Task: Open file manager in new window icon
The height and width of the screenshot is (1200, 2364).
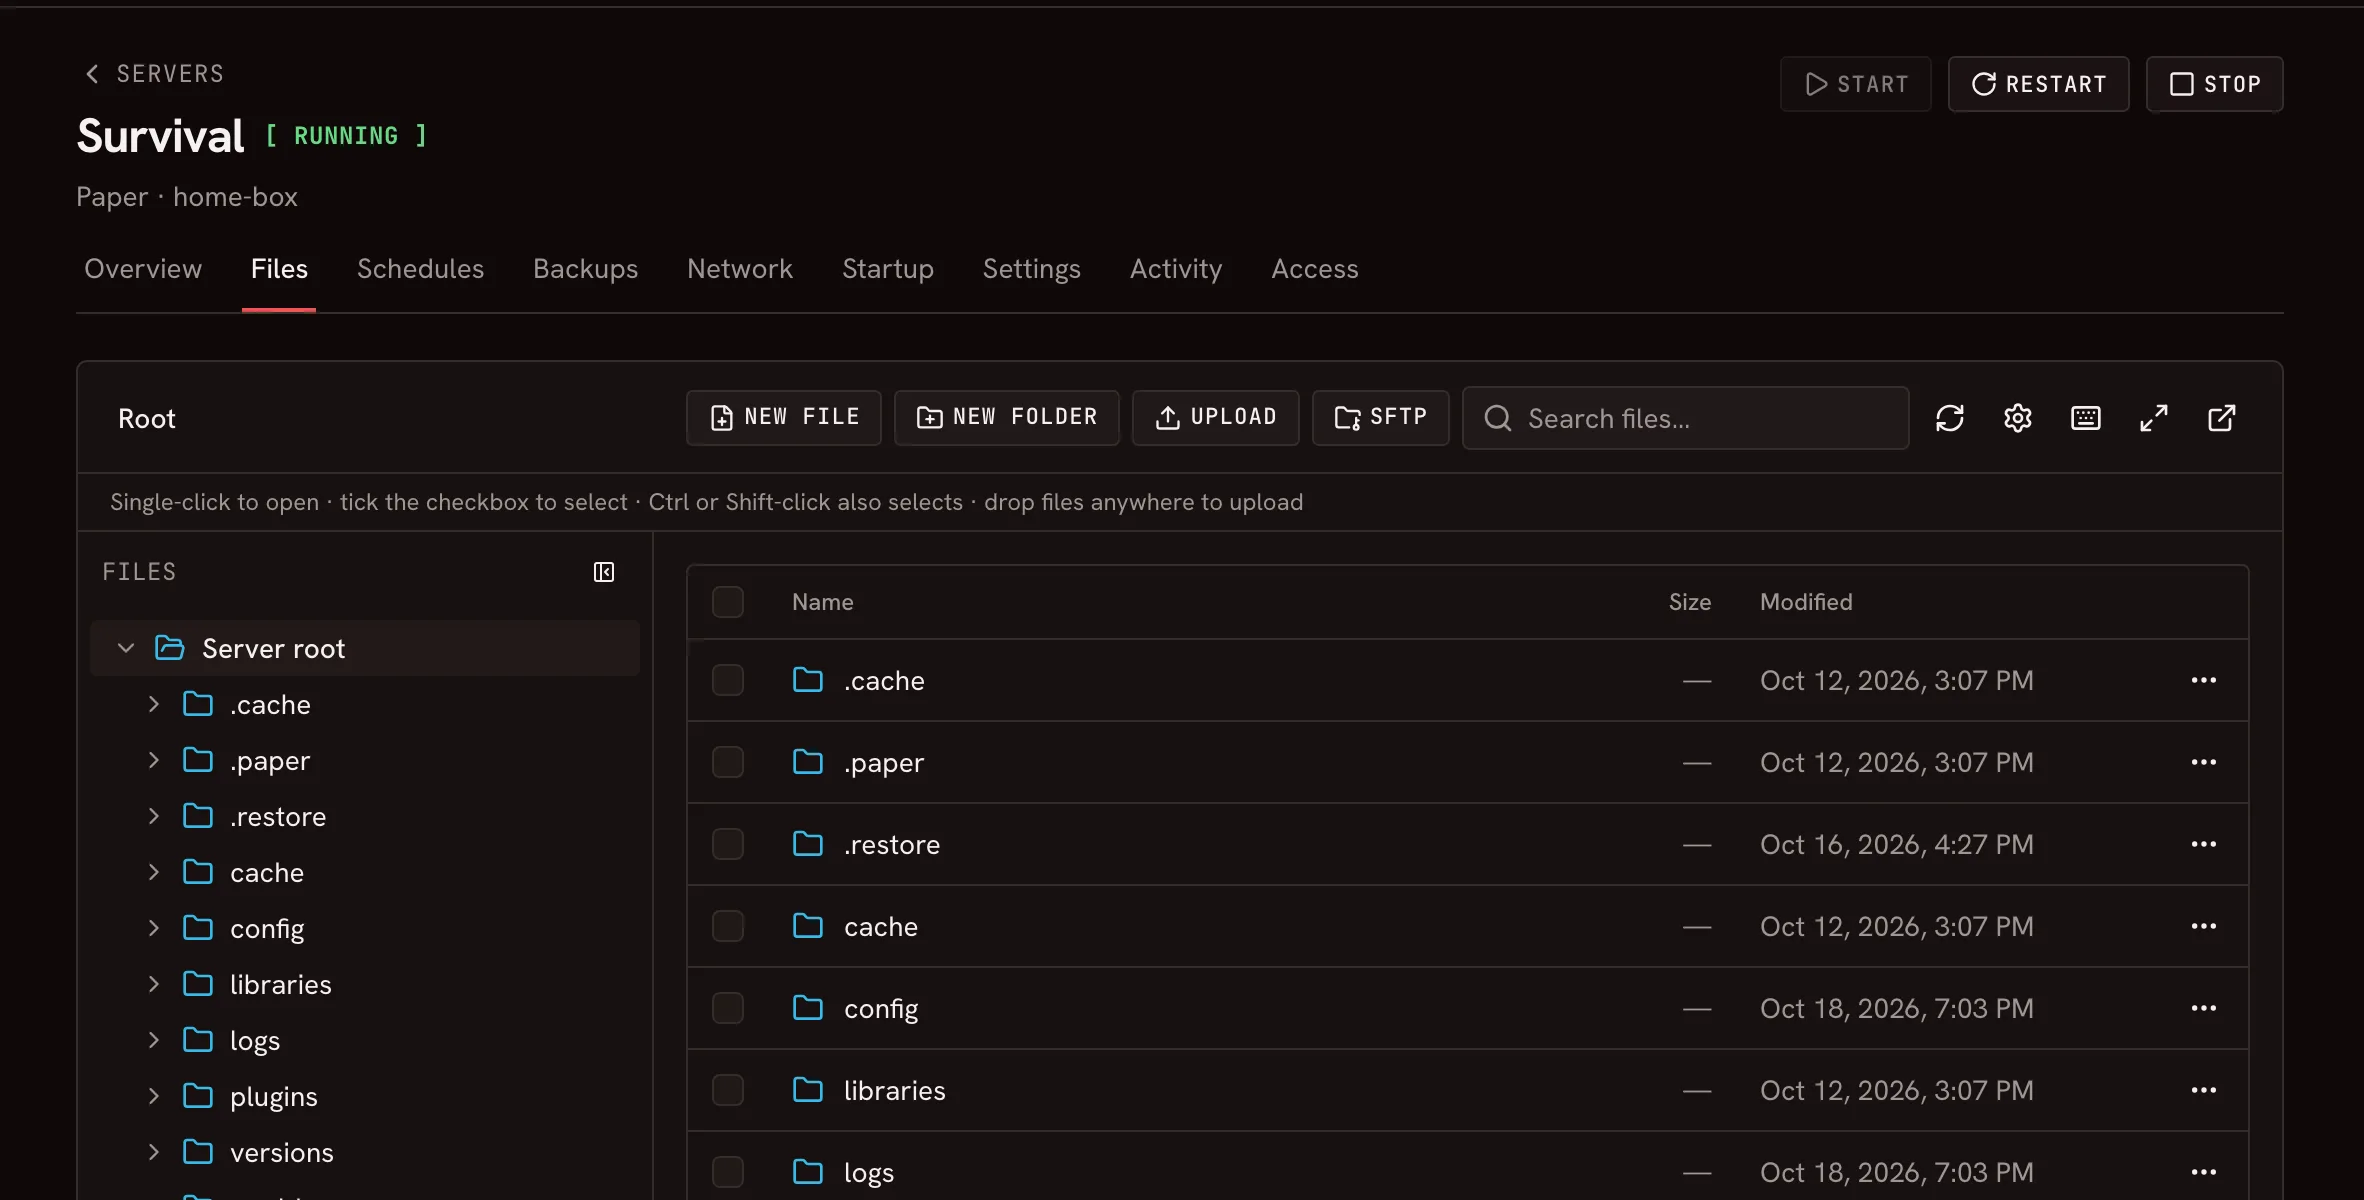Action: point(2222,418)
